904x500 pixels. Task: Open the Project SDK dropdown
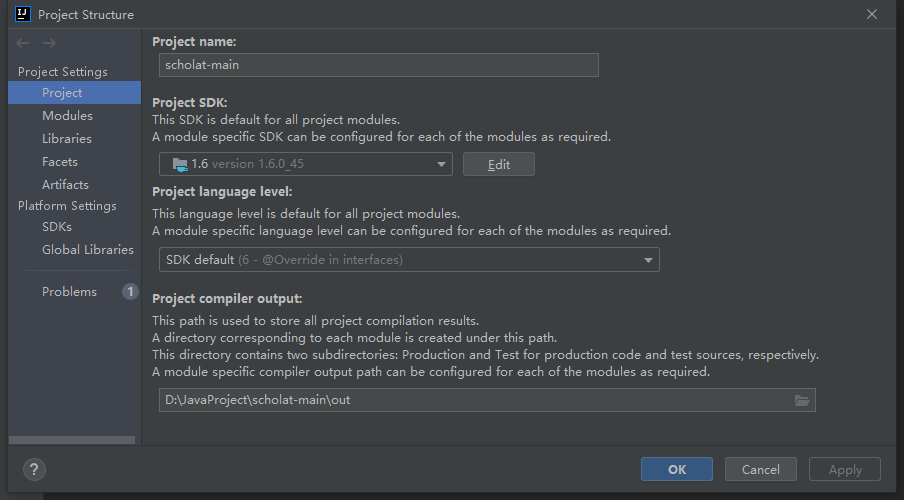pos(306,164)
